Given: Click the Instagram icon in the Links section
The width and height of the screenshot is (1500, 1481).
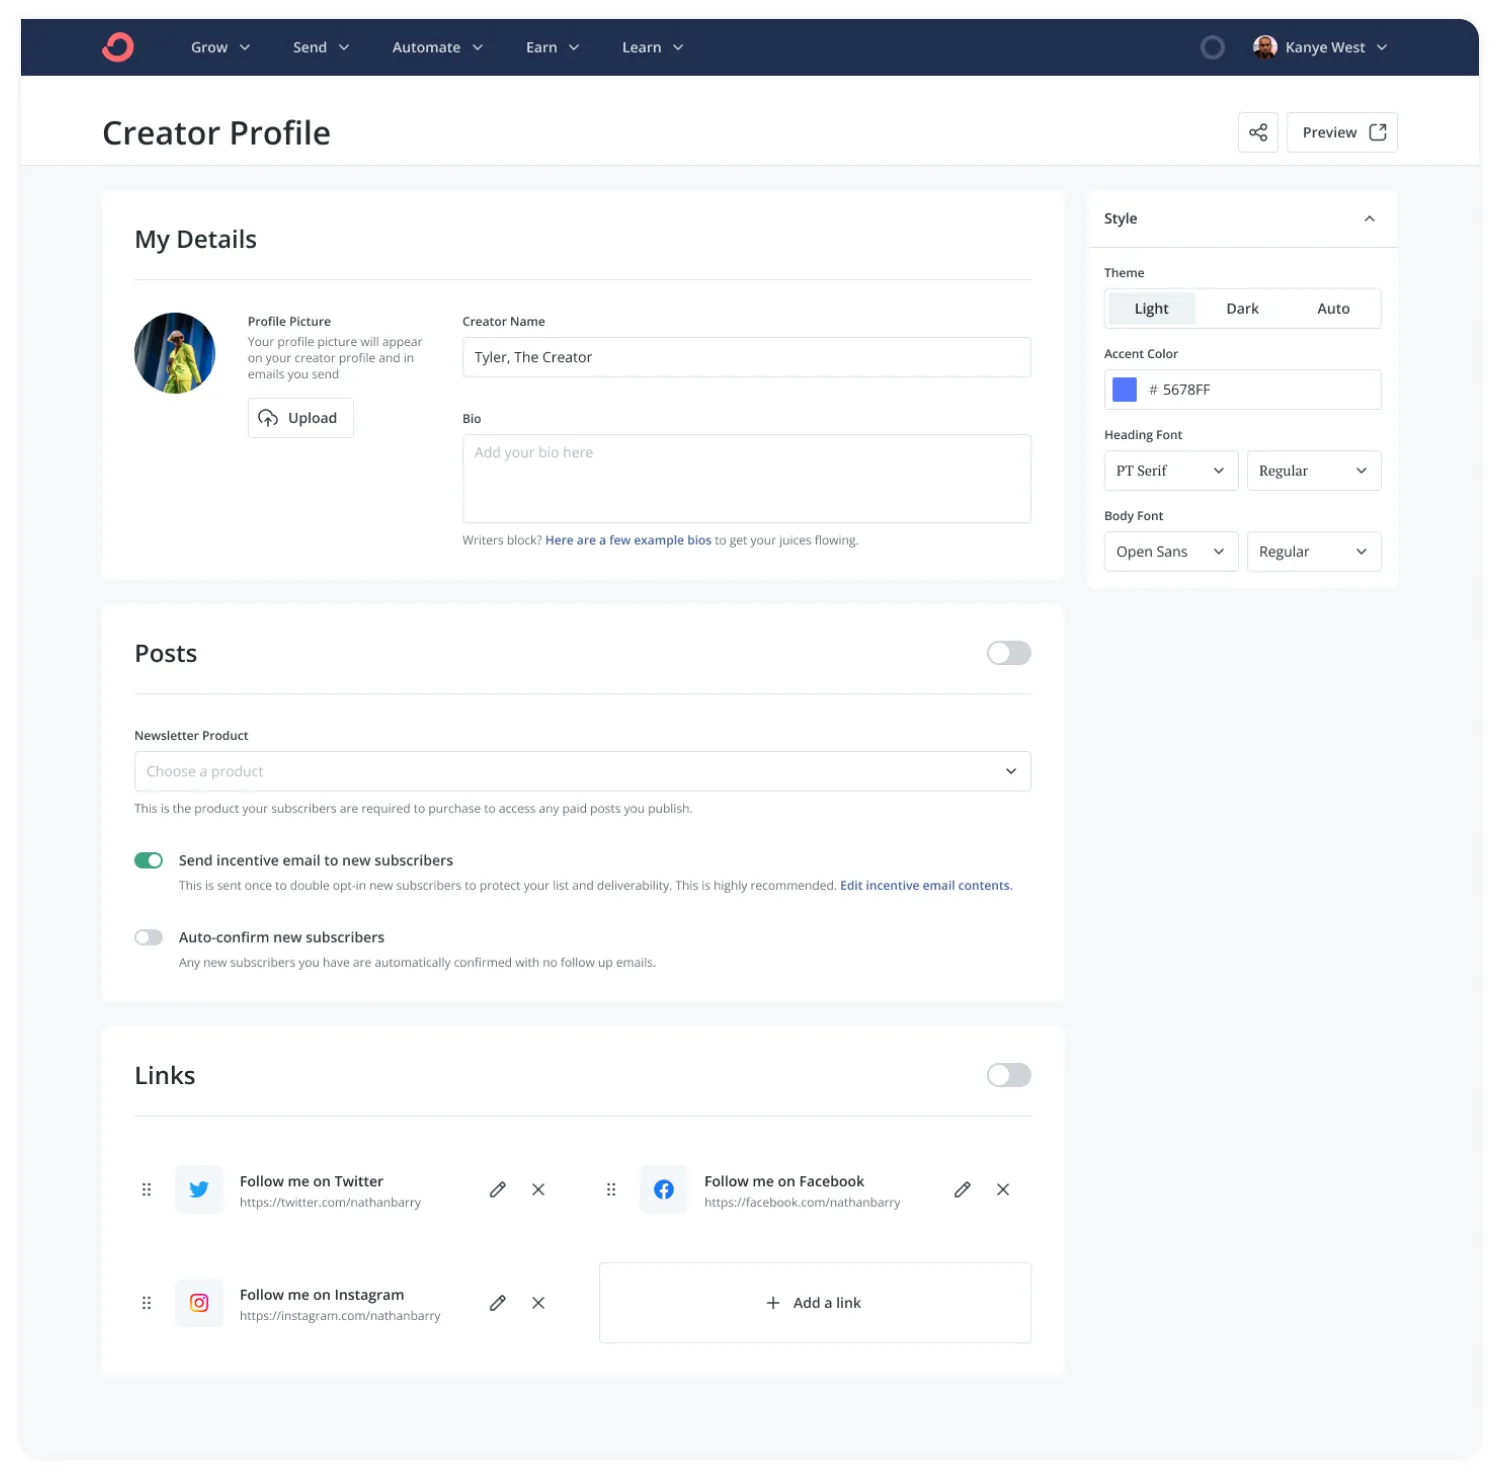Looking at the screenshot, I should tap(199, 1302).
